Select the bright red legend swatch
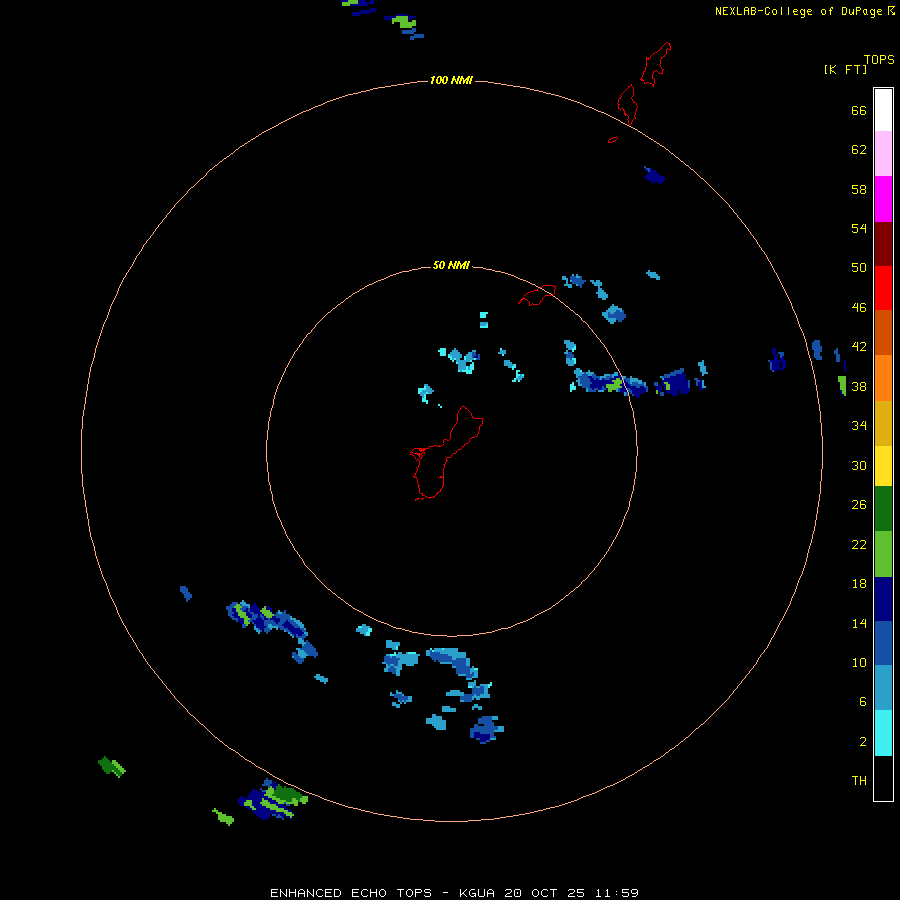Image resolution: width=900 pixels, height=900 pixels. 883,288
